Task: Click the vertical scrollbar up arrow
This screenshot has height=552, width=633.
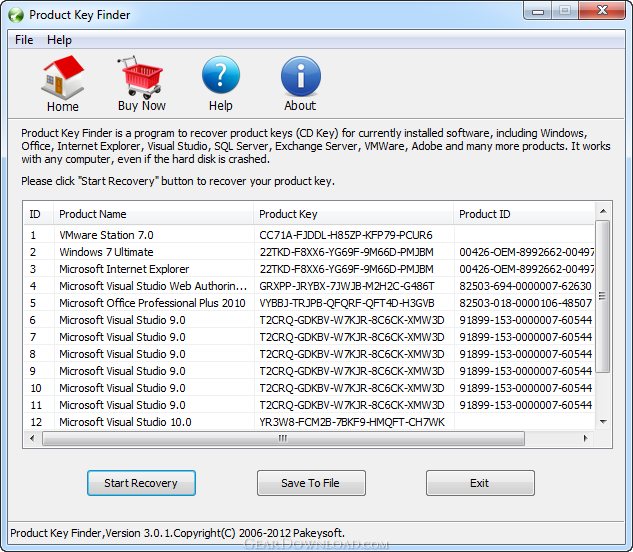Action: coord(603,211)
